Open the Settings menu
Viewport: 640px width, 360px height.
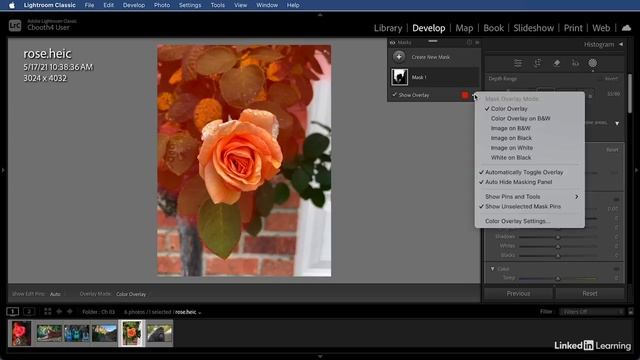tap(190, 5)
